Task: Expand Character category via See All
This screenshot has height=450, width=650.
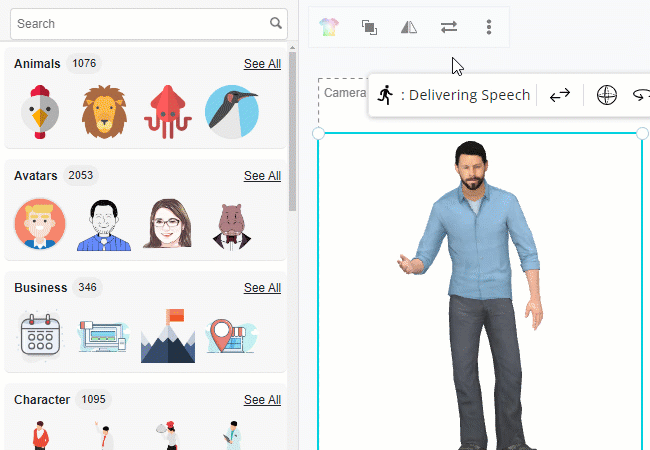Action: (262, 400)
